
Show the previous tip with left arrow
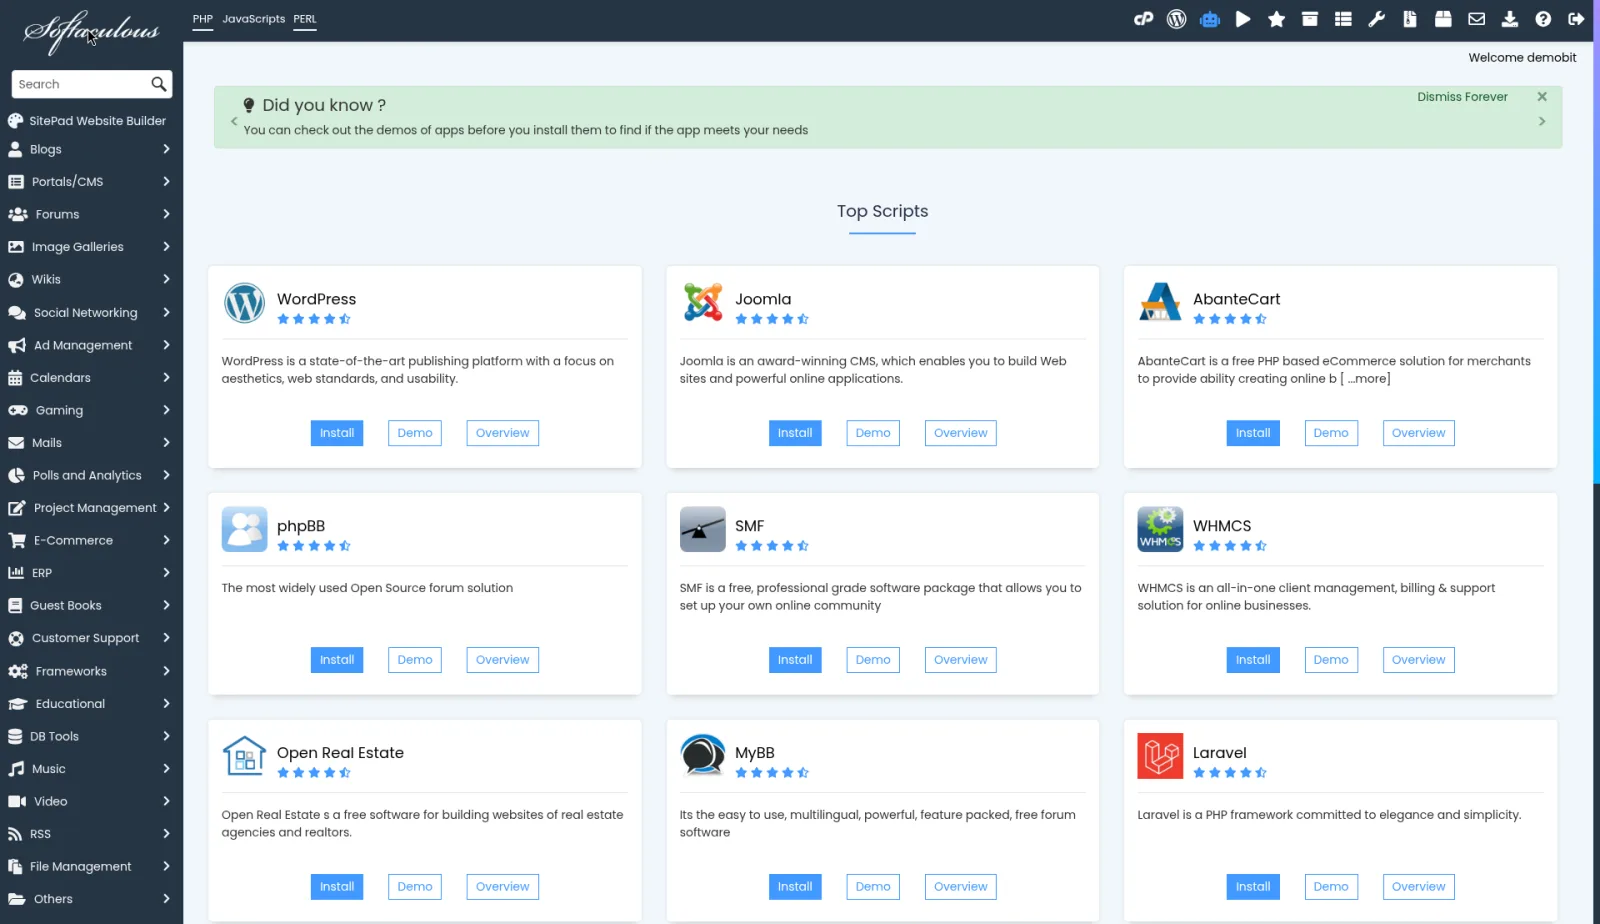pyautogui.click(x=234, y=122)
